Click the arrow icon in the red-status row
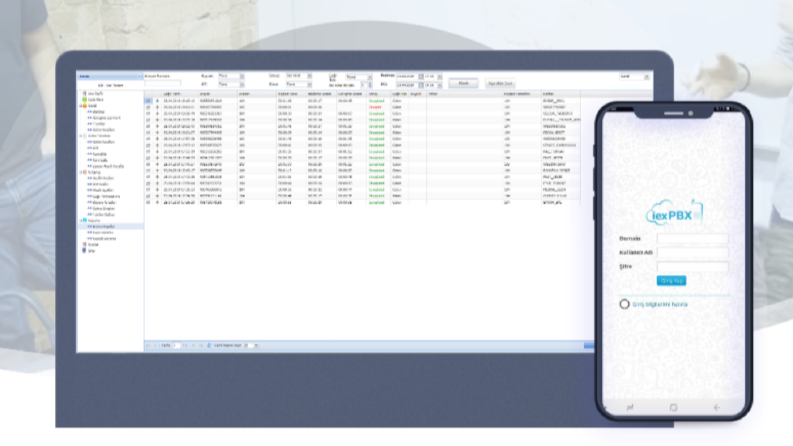793x446 pixels. pos(157,107)
